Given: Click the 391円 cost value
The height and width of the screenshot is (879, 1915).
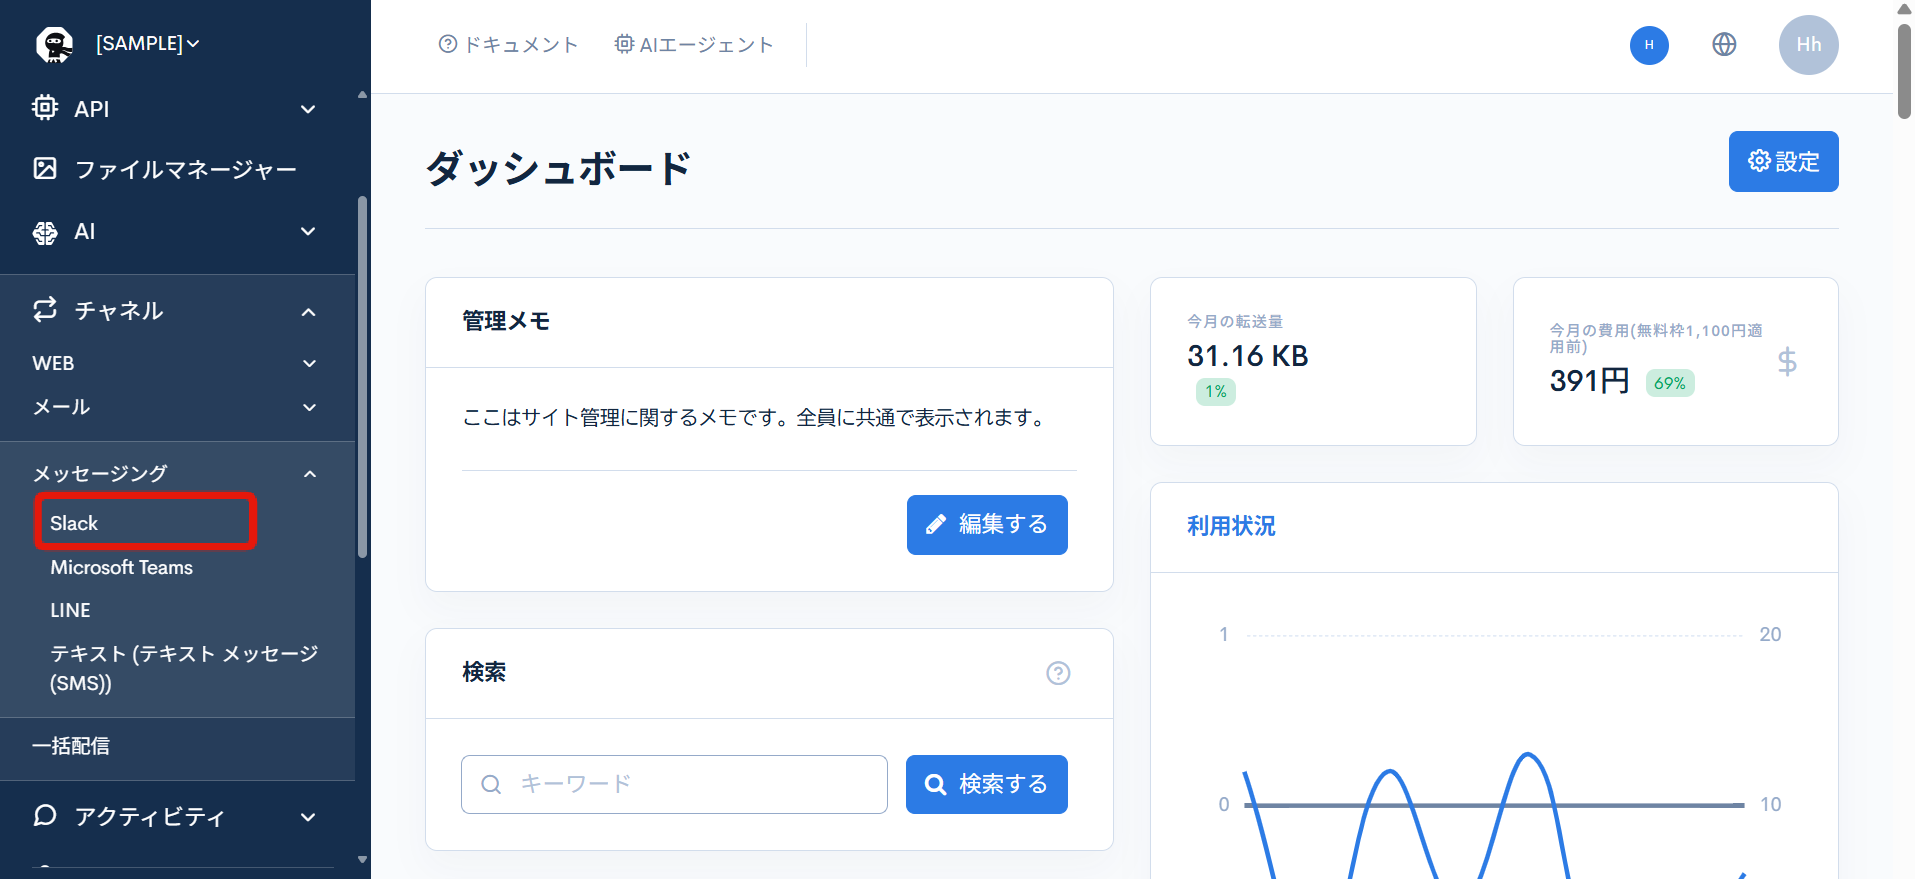Looking at the screenshot, I should [x=1589, y=381].
